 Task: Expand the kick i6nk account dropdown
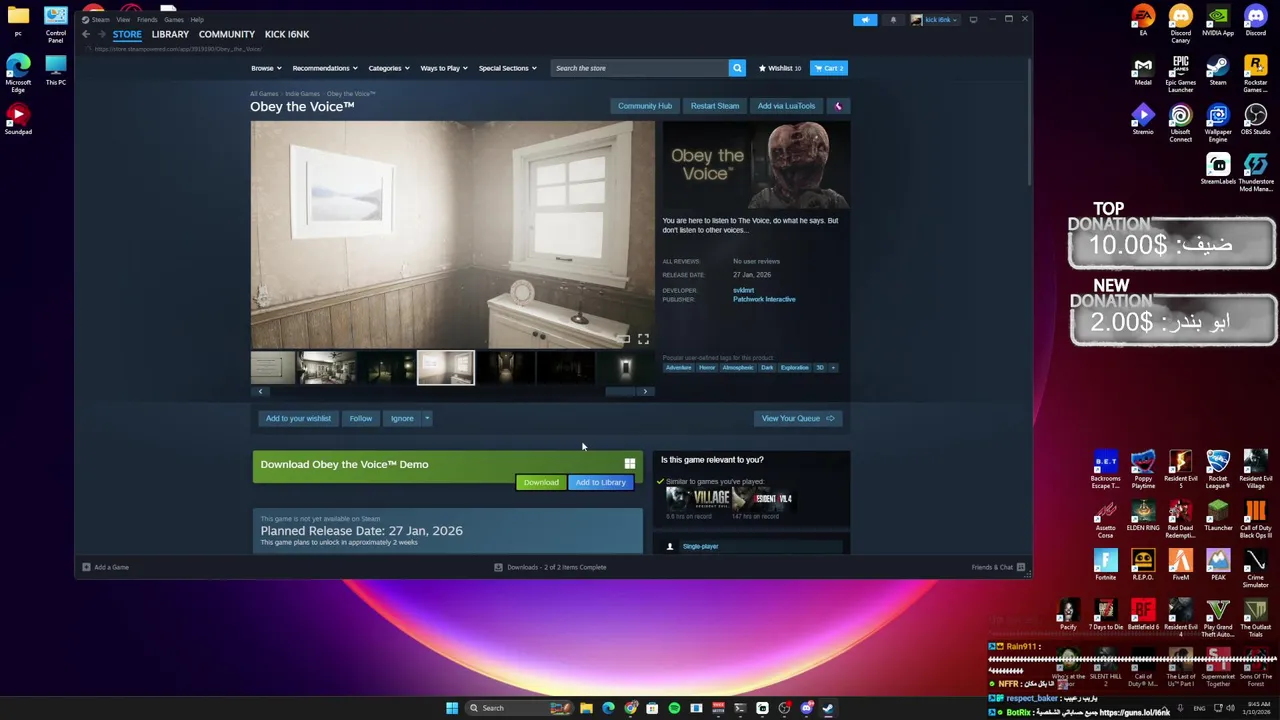[x=934, y=19]
